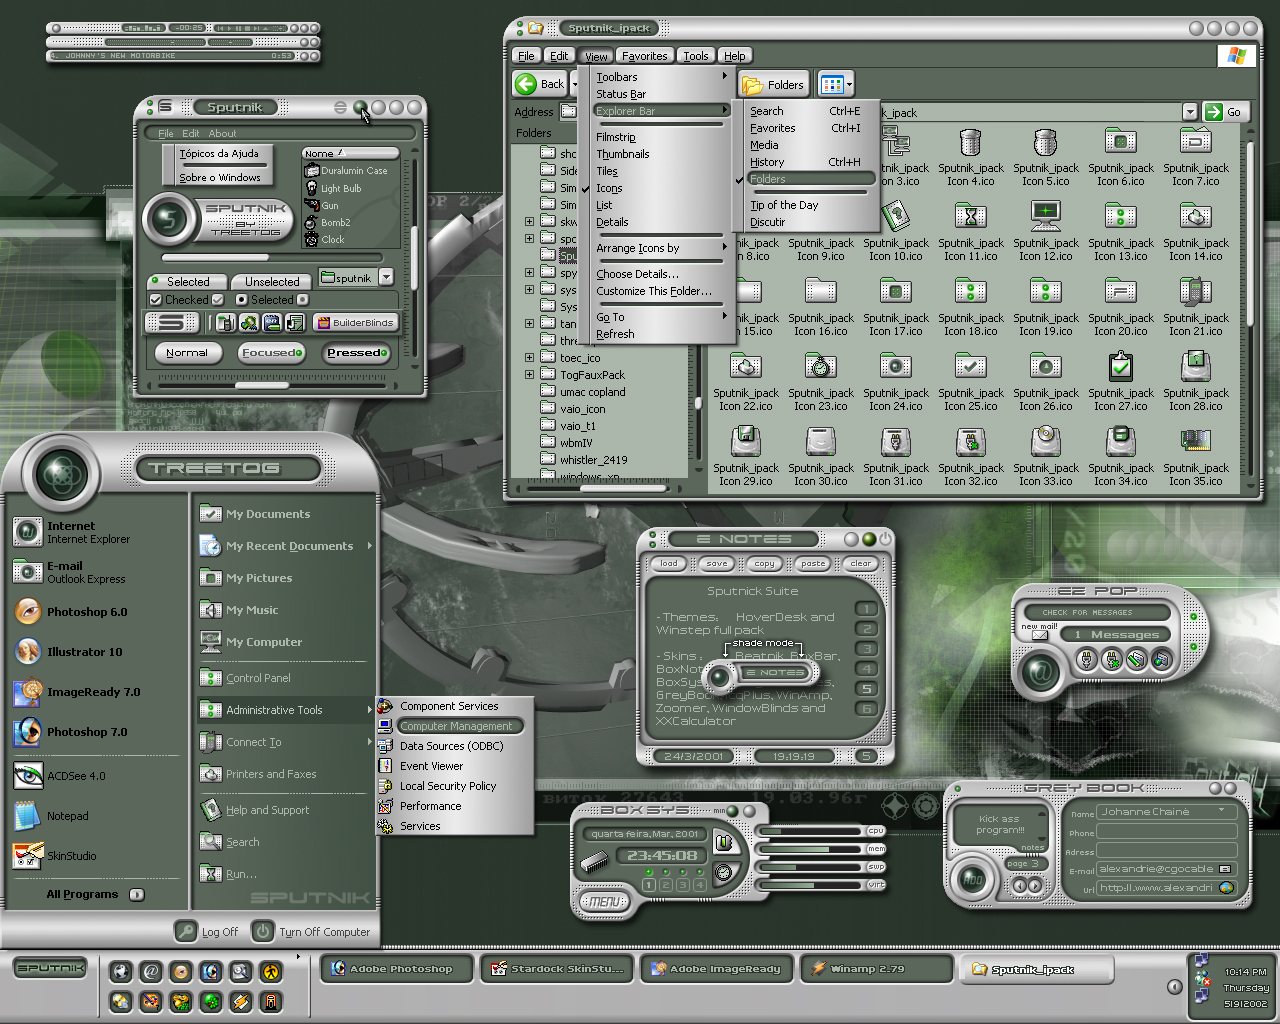Expand the toec_ico folder tree node
The image size is (1280, 1024).
coord(529,357)
